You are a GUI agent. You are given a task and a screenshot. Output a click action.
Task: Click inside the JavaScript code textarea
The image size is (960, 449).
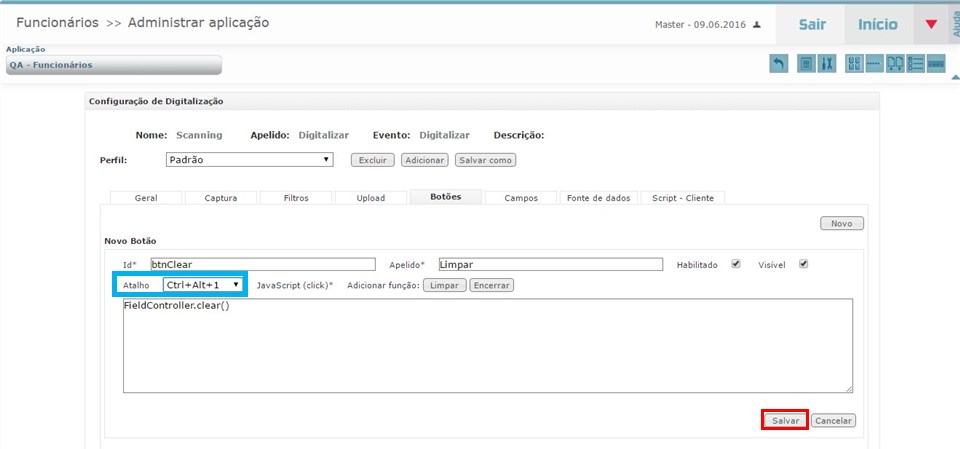(x=488, y=345)
